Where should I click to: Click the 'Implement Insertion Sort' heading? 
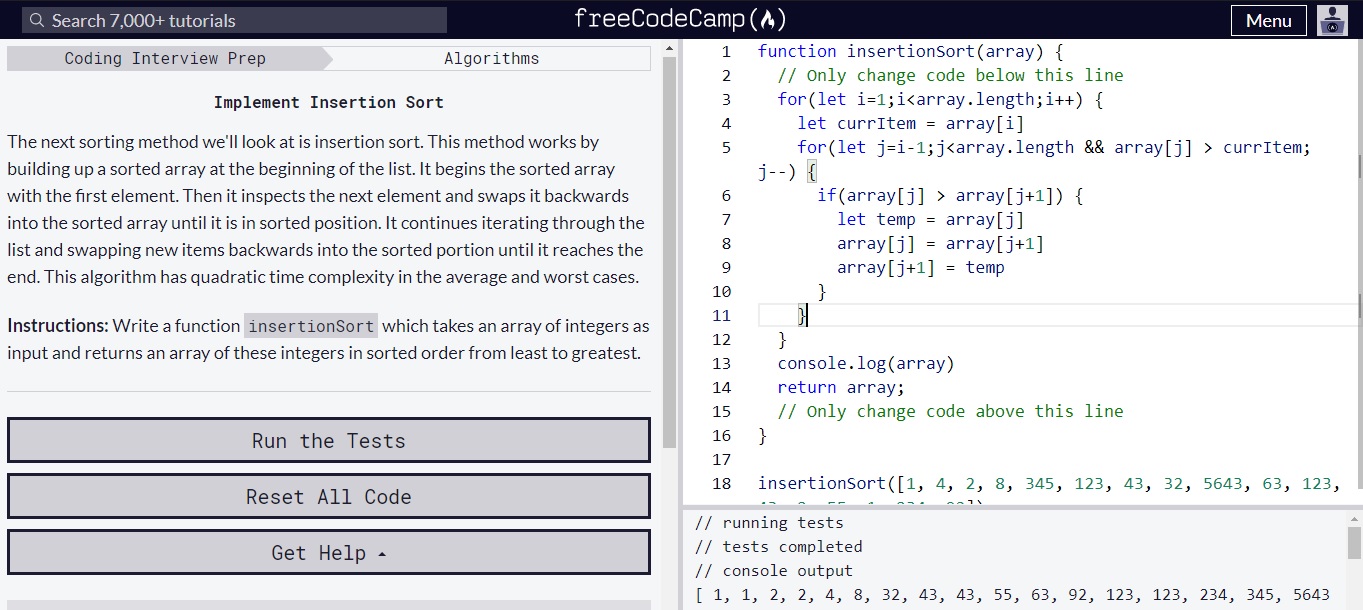tap(328, 102)
